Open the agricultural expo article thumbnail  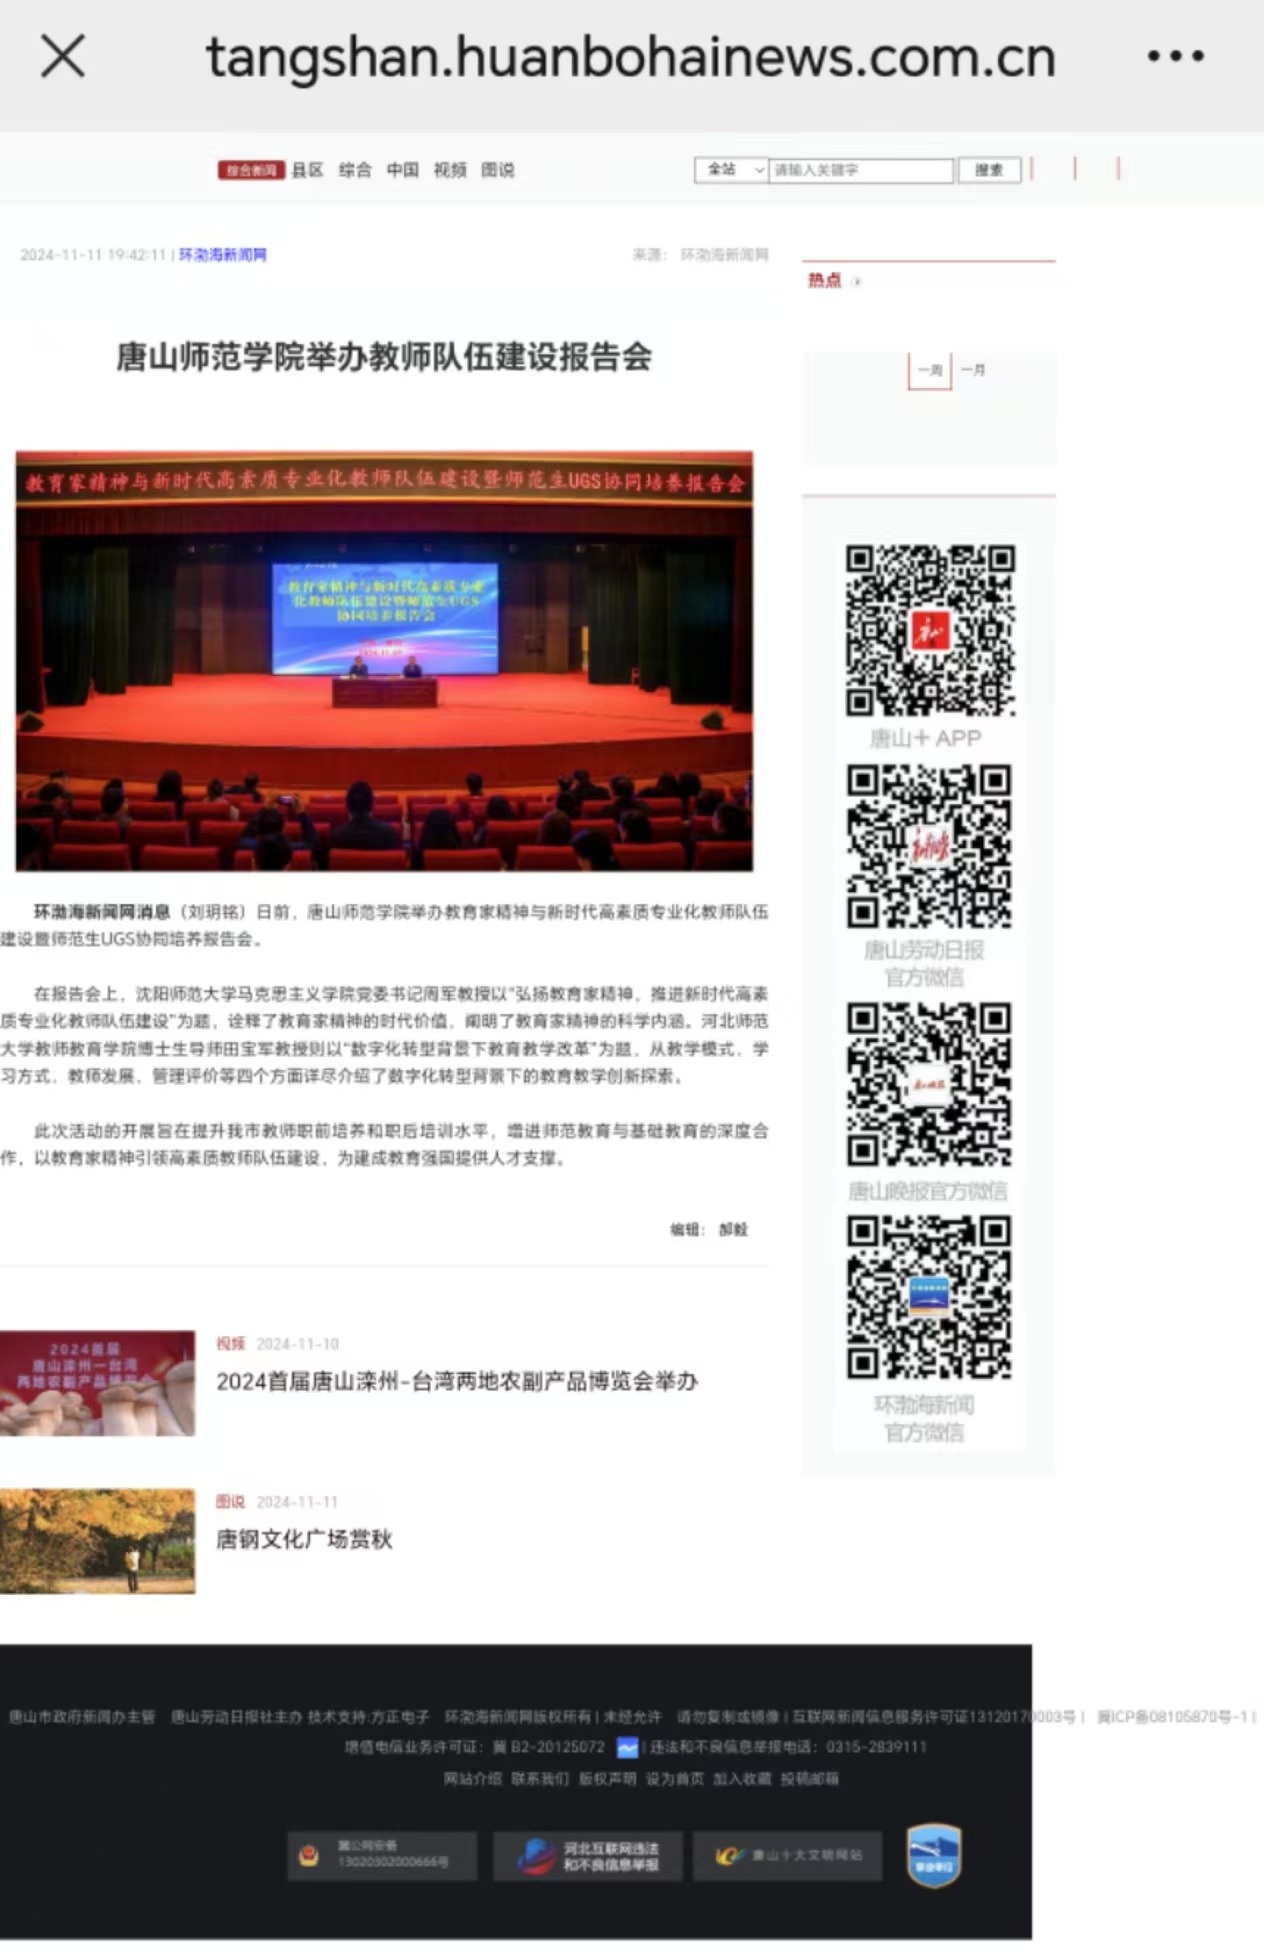click(x=97, y=1383)
